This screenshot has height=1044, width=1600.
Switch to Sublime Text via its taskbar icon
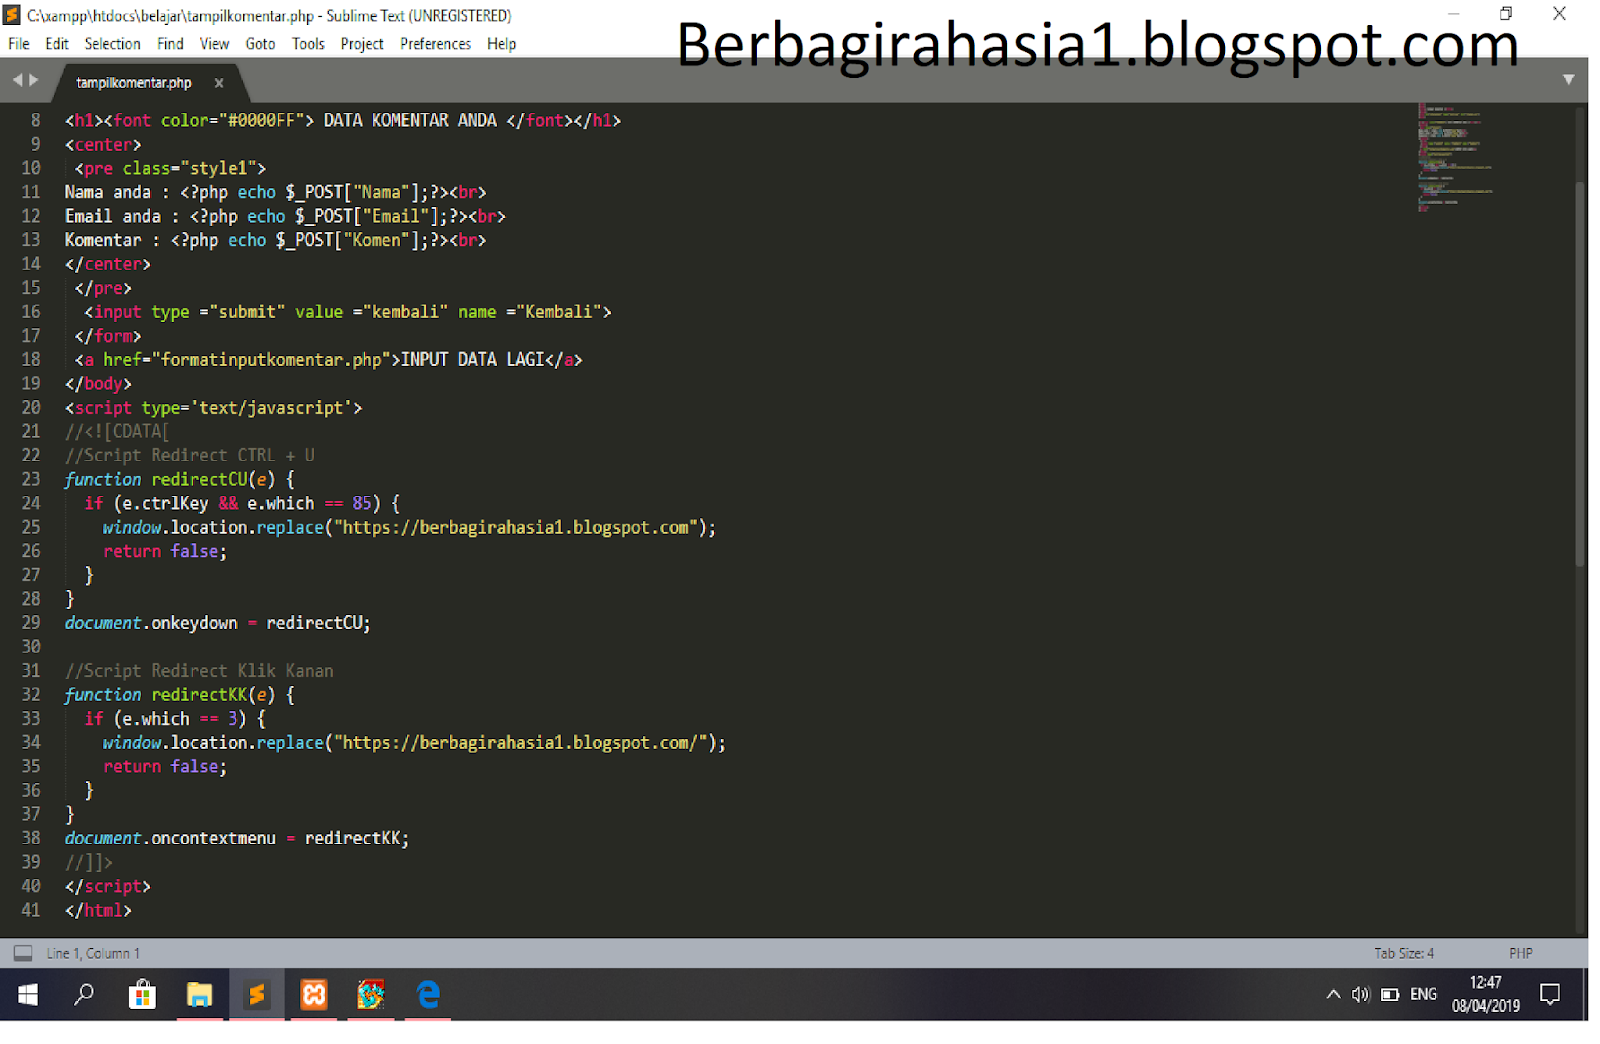point(257,994)
